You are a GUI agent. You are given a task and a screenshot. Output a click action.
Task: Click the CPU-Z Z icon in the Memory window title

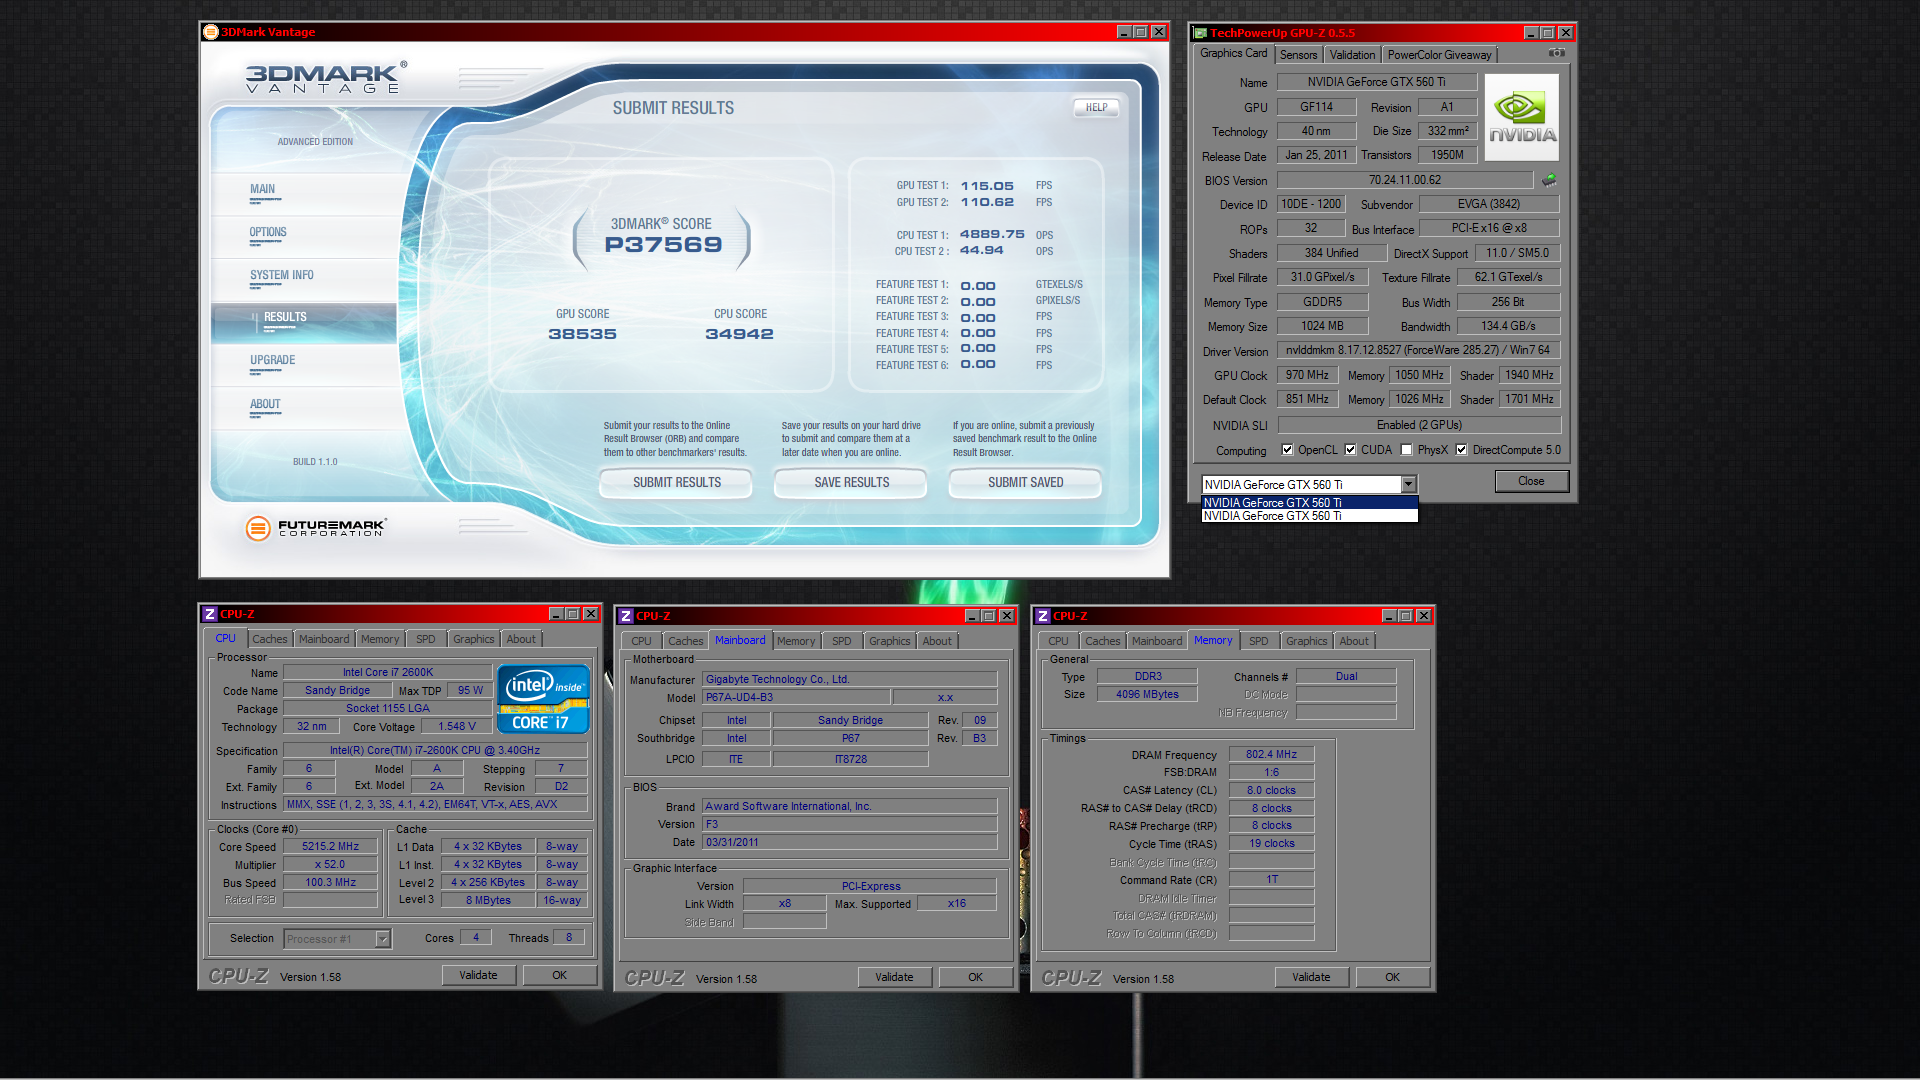click(1043, 616)
